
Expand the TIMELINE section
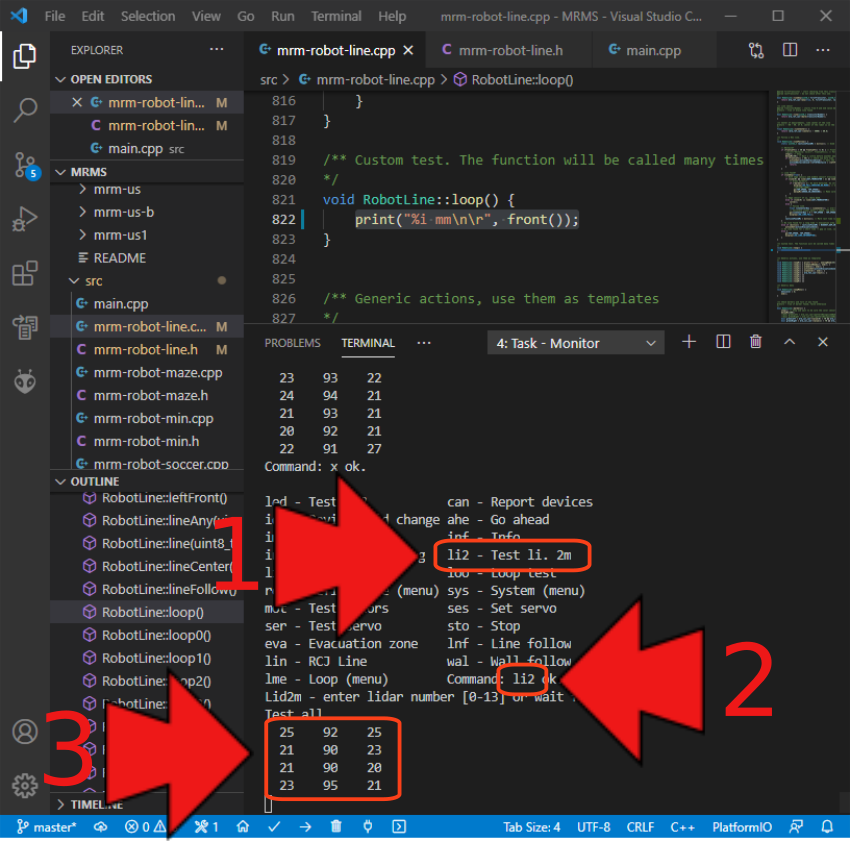pos(96,804)
